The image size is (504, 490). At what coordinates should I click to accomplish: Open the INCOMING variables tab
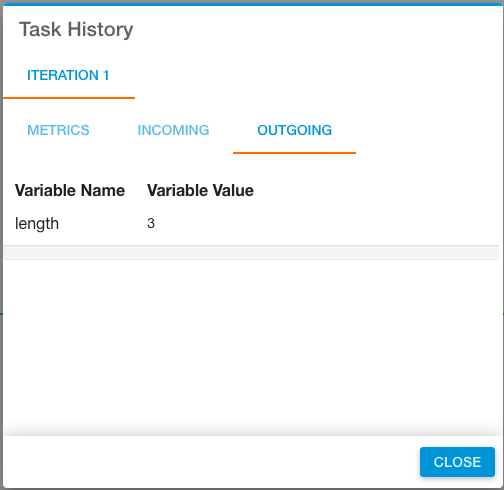pos(173,130)
